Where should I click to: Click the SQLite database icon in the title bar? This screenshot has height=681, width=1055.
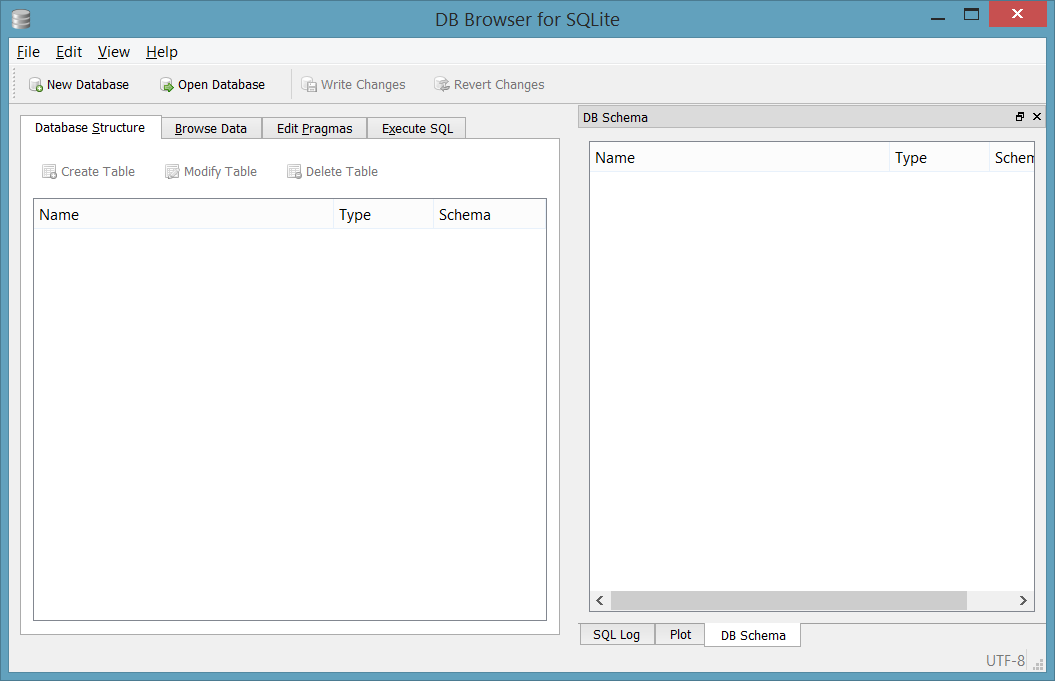20,18
